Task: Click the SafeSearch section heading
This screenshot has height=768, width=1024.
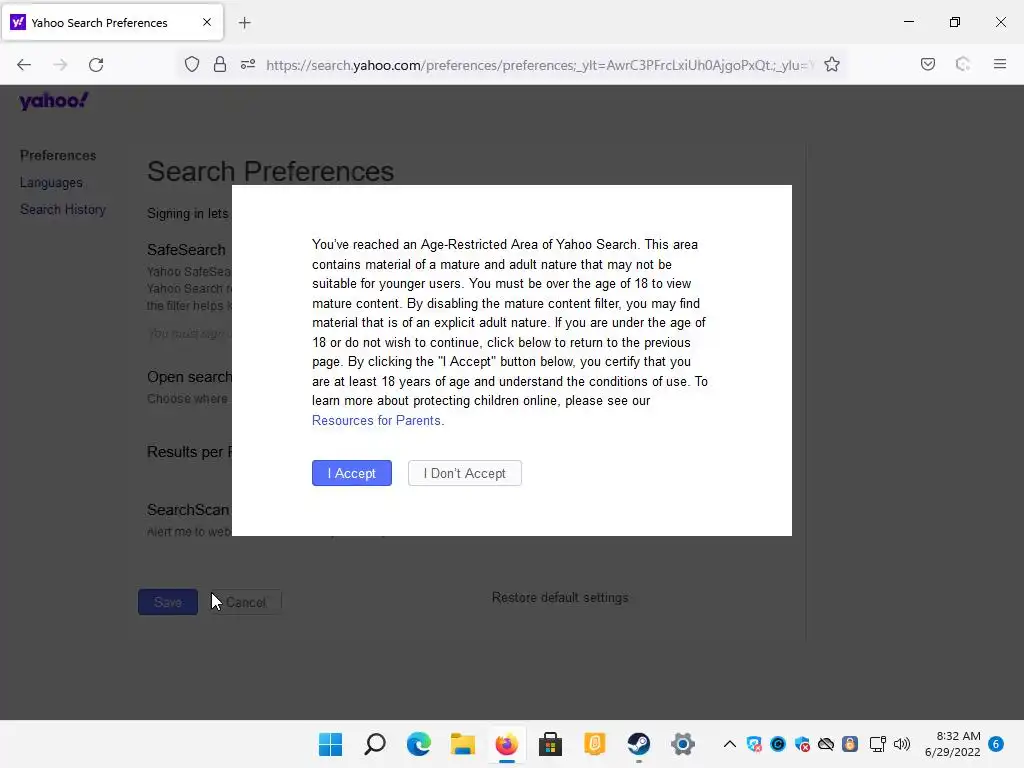Action: point(186,249)
